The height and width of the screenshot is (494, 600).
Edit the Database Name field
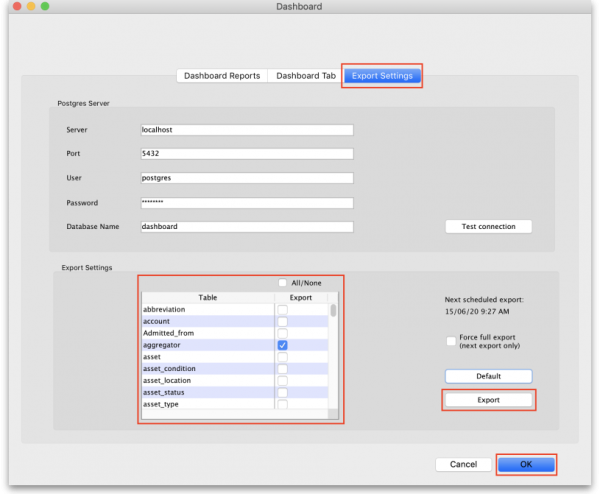247,227
